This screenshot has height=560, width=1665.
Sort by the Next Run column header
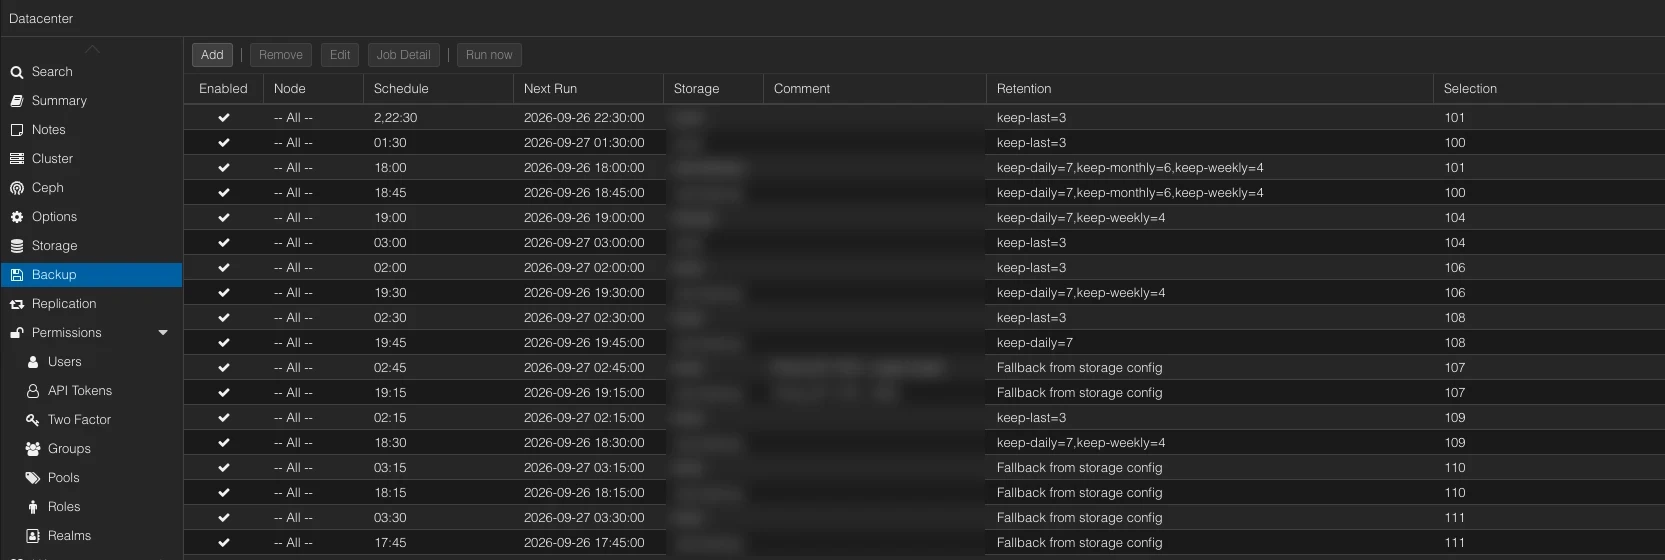588,89
